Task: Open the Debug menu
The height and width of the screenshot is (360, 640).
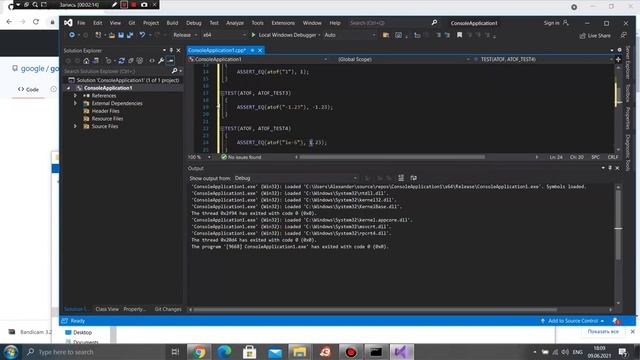Action: click(x=194, y=23)
